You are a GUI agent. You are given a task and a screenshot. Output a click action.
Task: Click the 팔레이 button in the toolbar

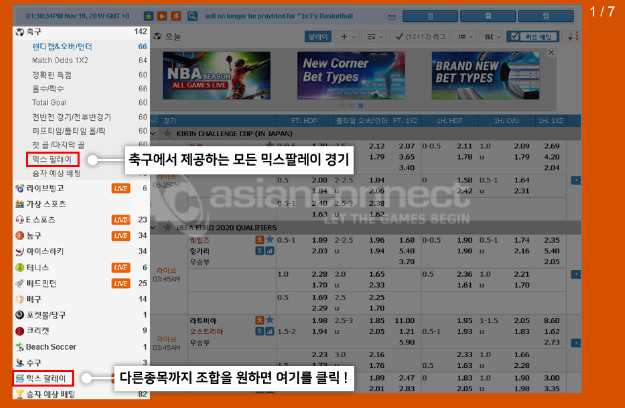point(318,37)
